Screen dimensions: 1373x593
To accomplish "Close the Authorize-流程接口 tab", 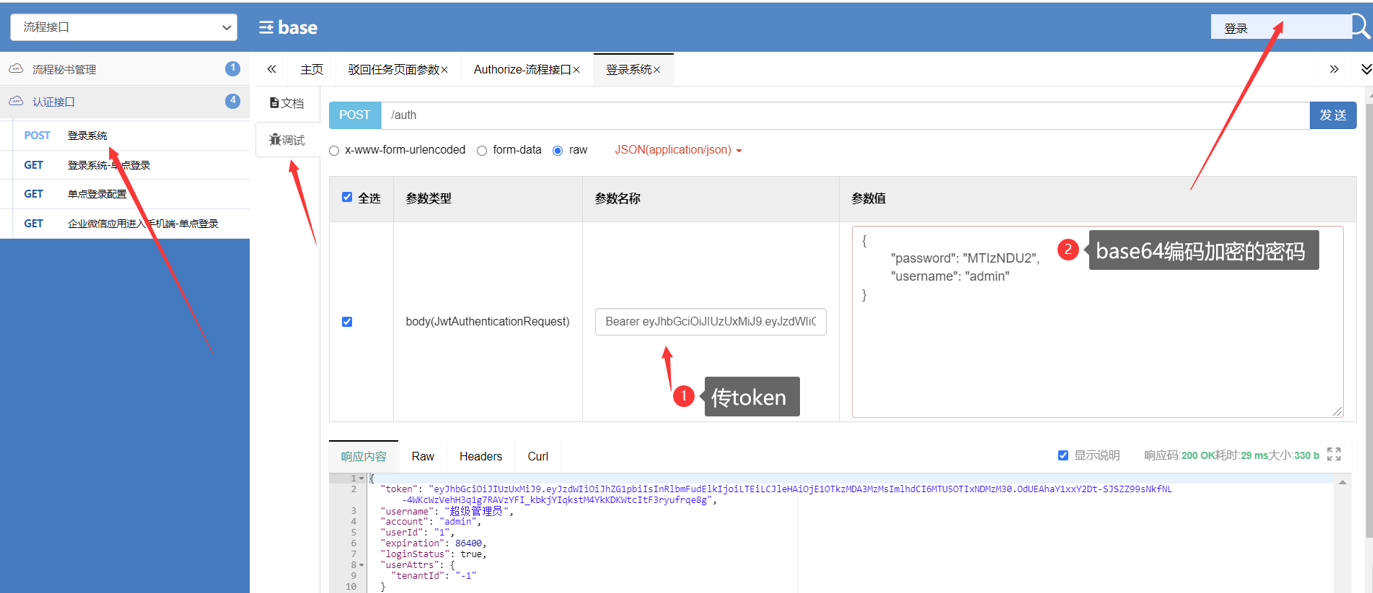I will pyautogui.click(x=576, y=70).
